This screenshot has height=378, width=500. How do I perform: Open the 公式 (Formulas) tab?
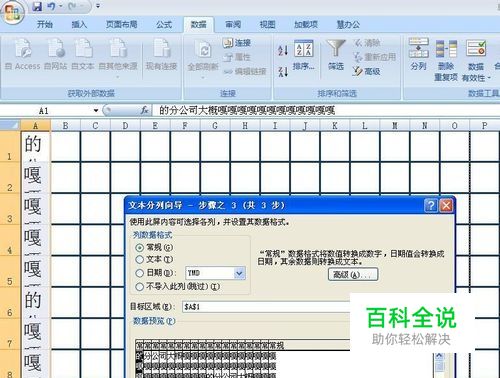tap(164, 24)
